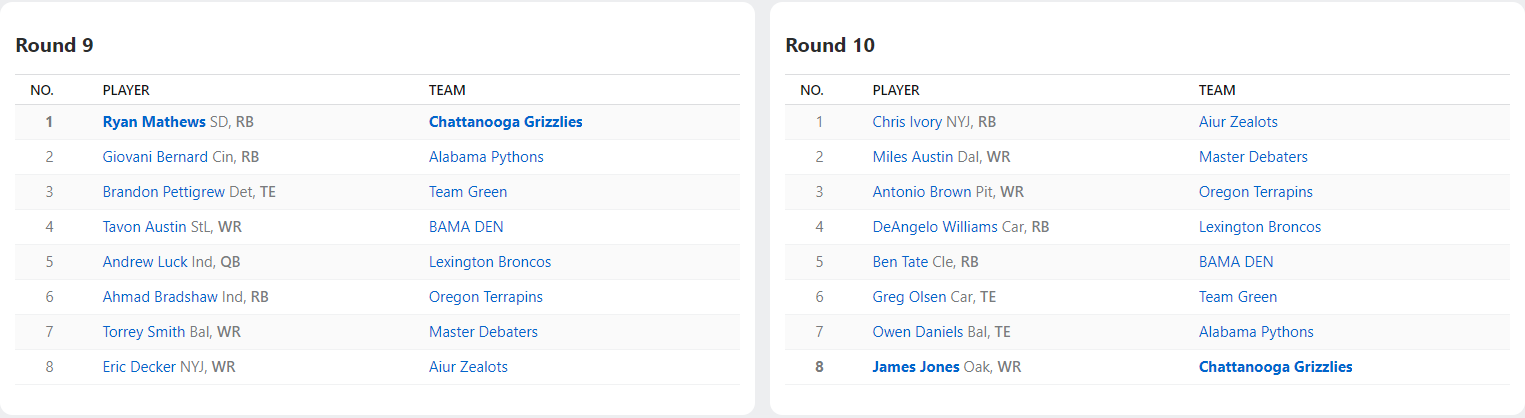Open Brandon Pettigrew player page
1525x418 pixels.
[x=164, y=192]
